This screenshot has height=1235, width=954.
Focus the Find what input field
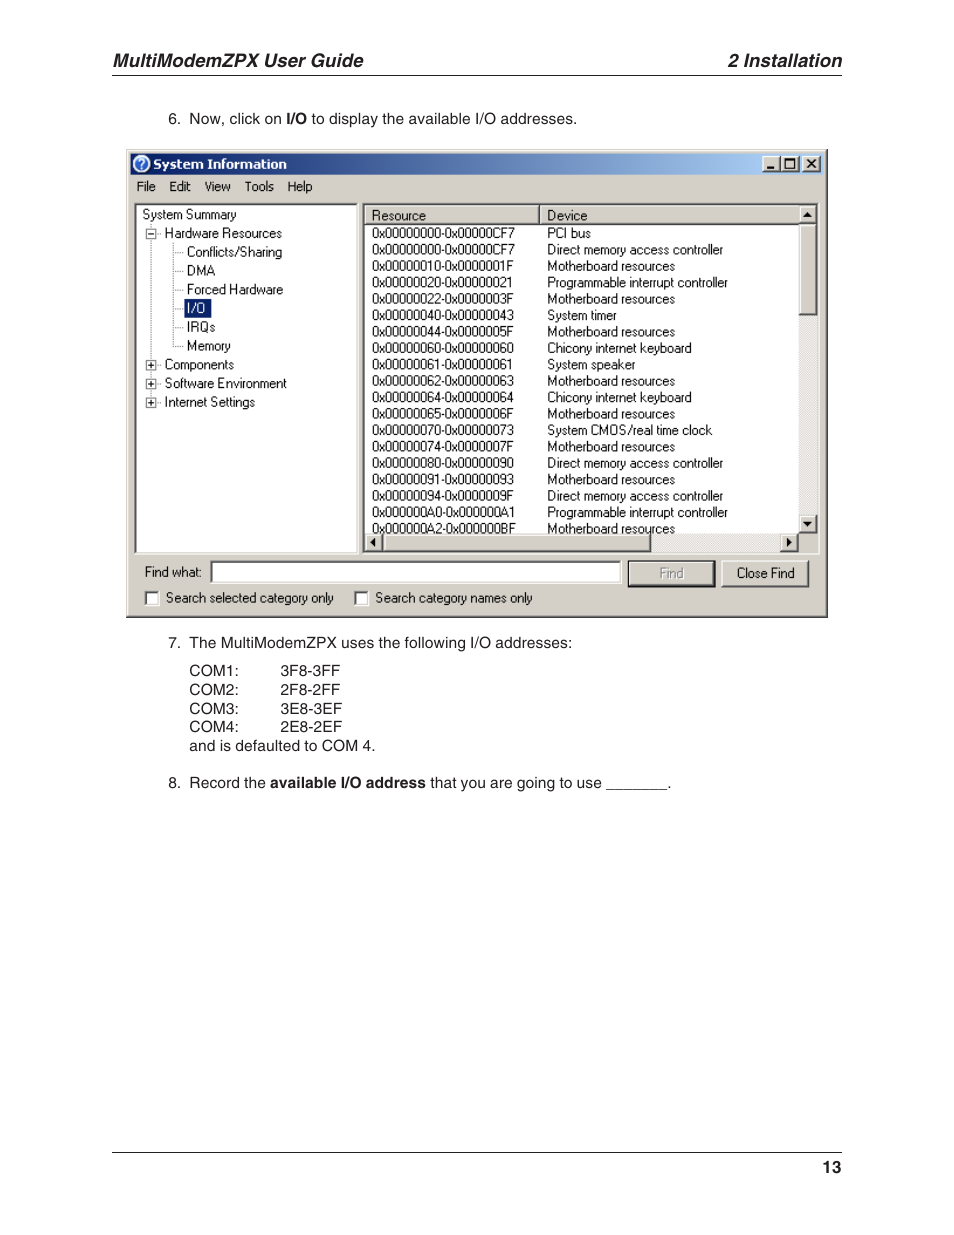pyautogui.click(x=416, y=572)
